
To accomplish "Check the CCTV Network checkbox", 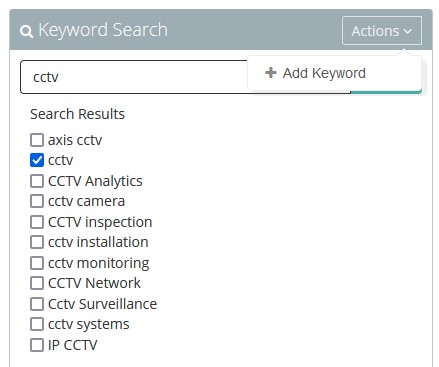I will click(37, 283).
